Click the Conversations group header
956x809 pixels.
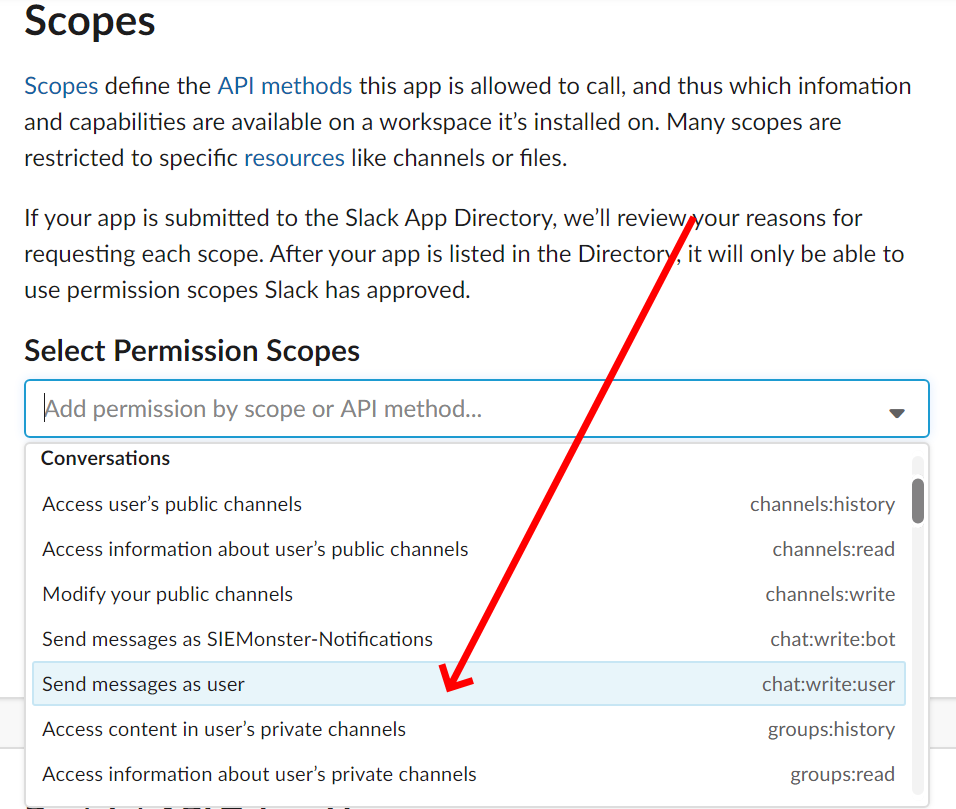106,458
